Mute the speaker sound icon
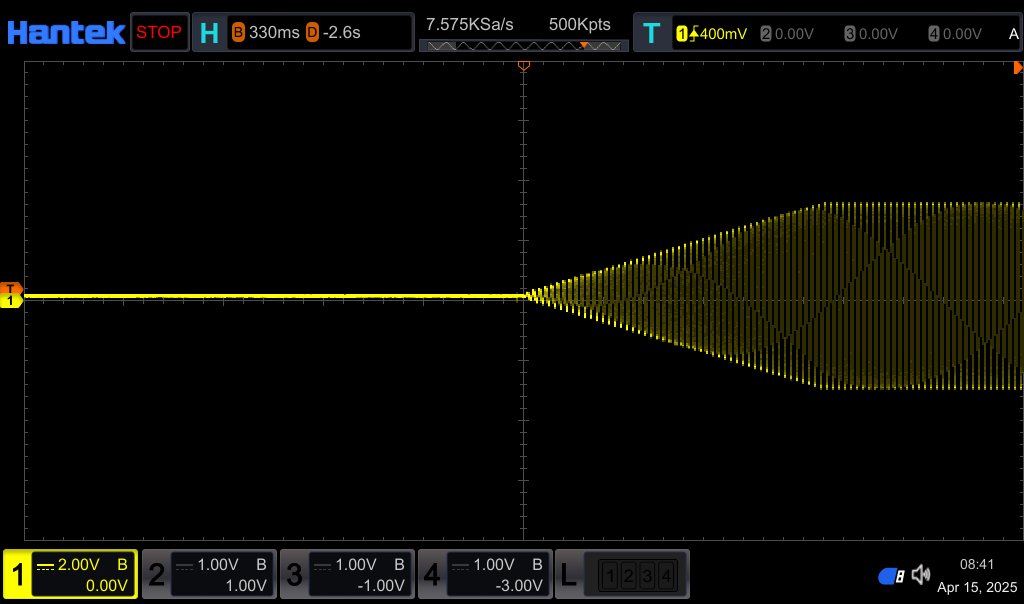This screenshot has width=1024, height=604. click(x=921, y=574)
